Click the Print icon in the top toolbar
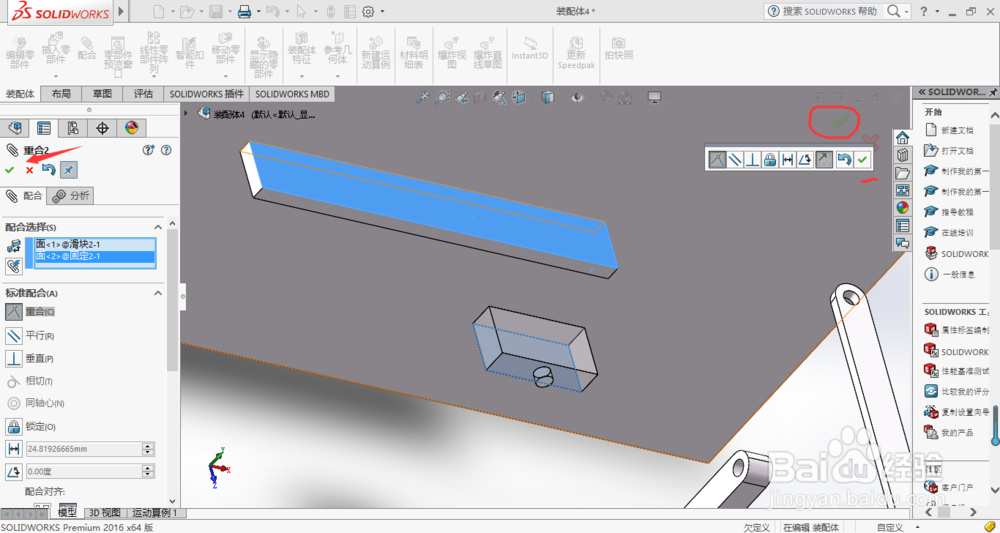Image resolution: width=1000 pixels, height=533 pixels. [244, 11]
